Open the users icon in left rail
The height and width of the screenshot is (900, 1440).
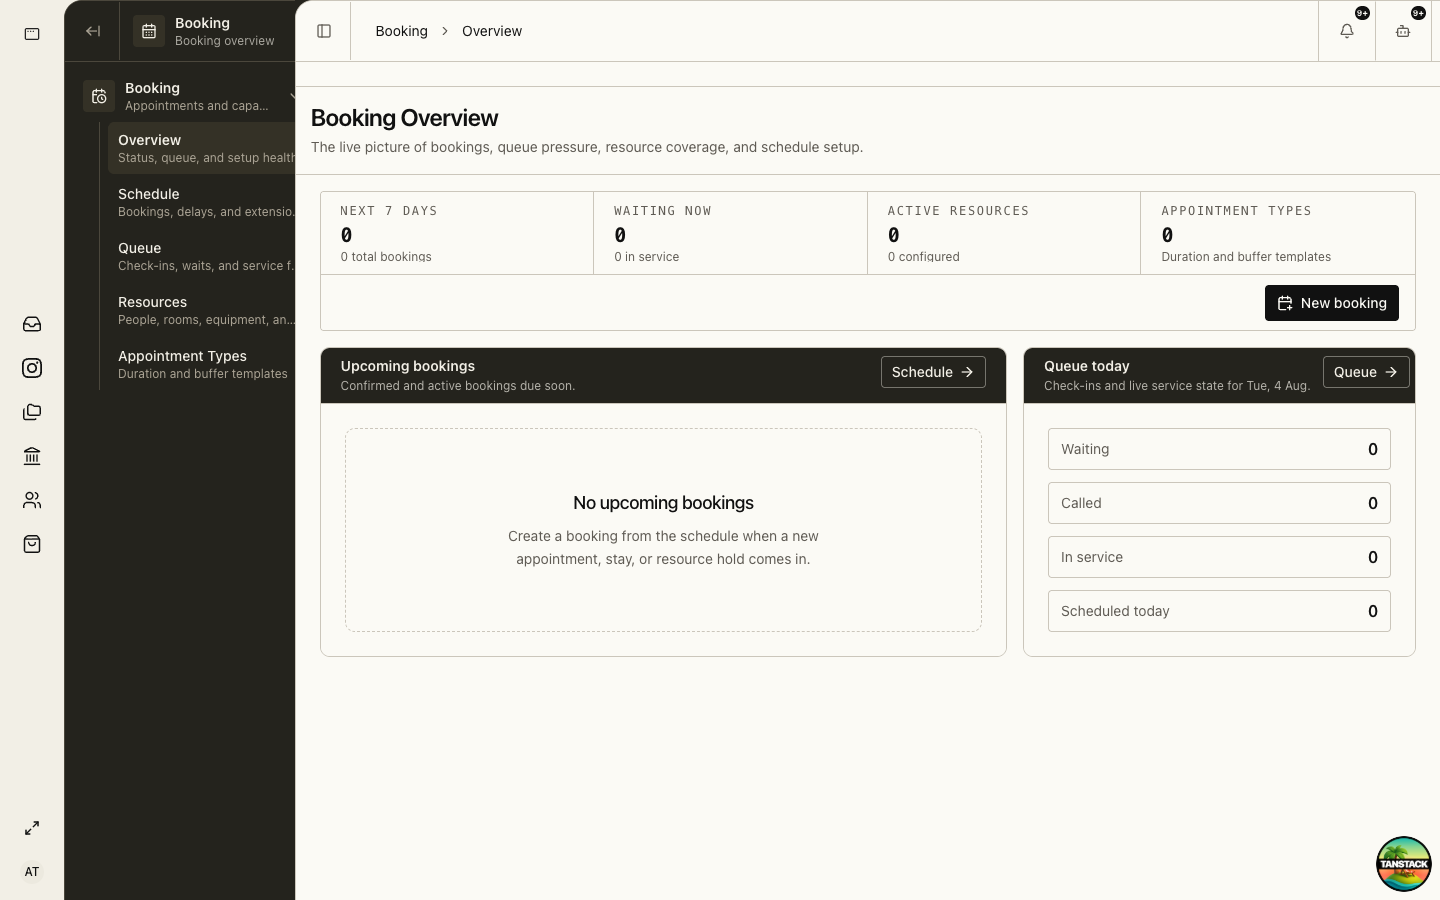(32, 500)
